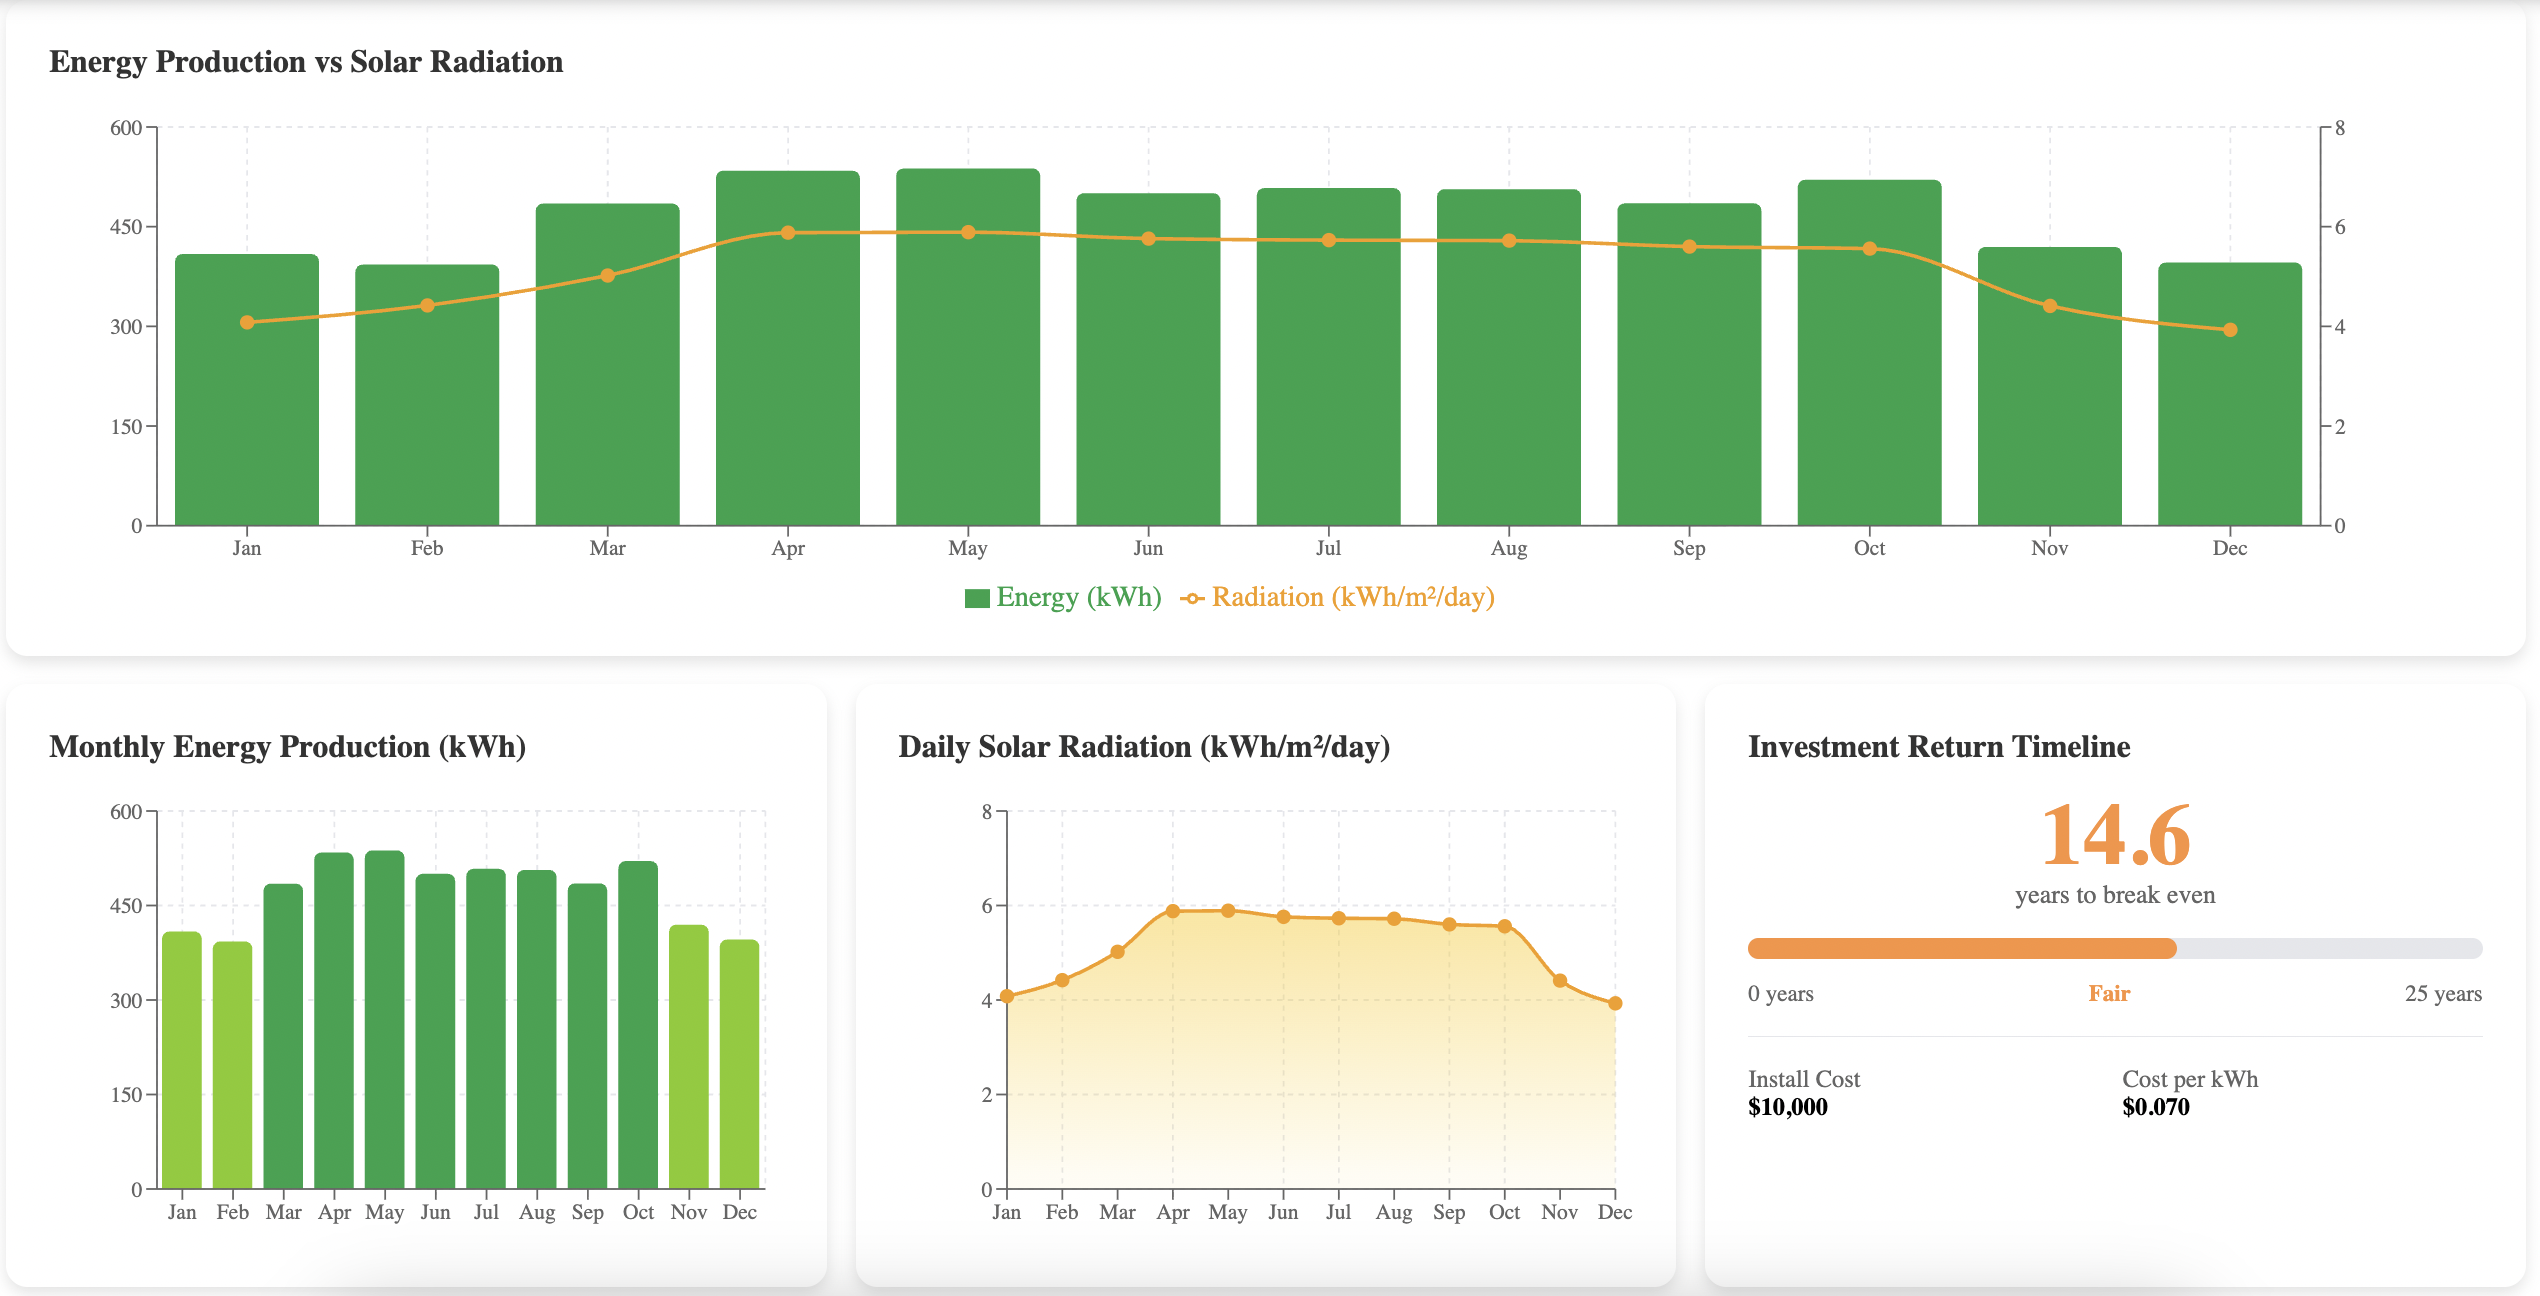This screenshot has height=1296, width=2540.
Task: Click the Investment Return Timeline heading
Action: (1938, 747)
